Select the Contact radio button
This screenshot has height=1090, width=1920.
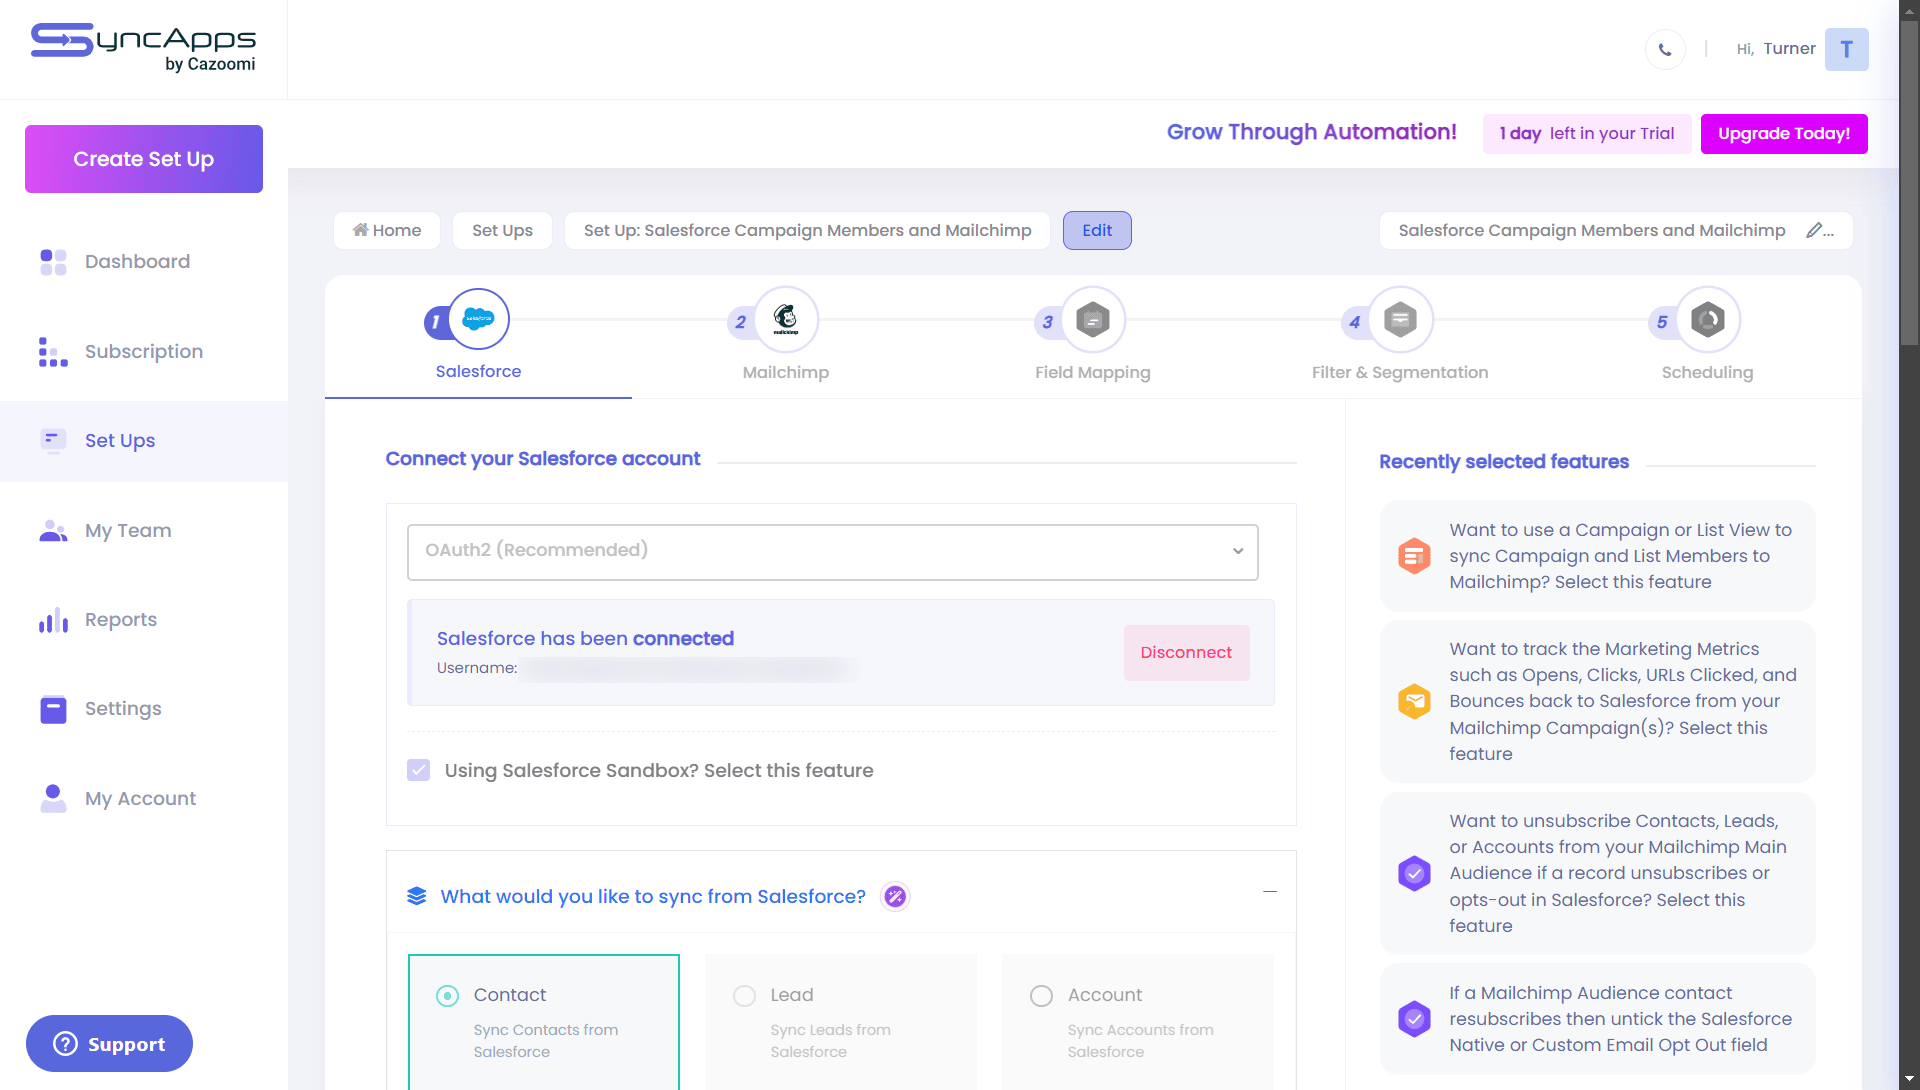click(x=448, y=996)
